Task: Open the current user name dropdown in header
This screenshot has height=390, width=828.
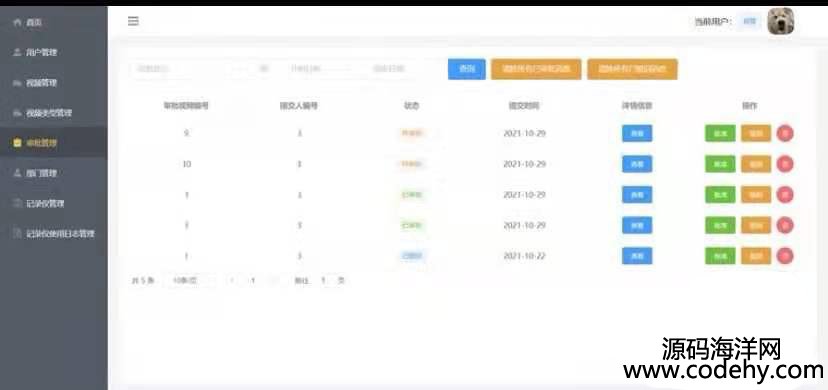Action: (x=749, y=22)
